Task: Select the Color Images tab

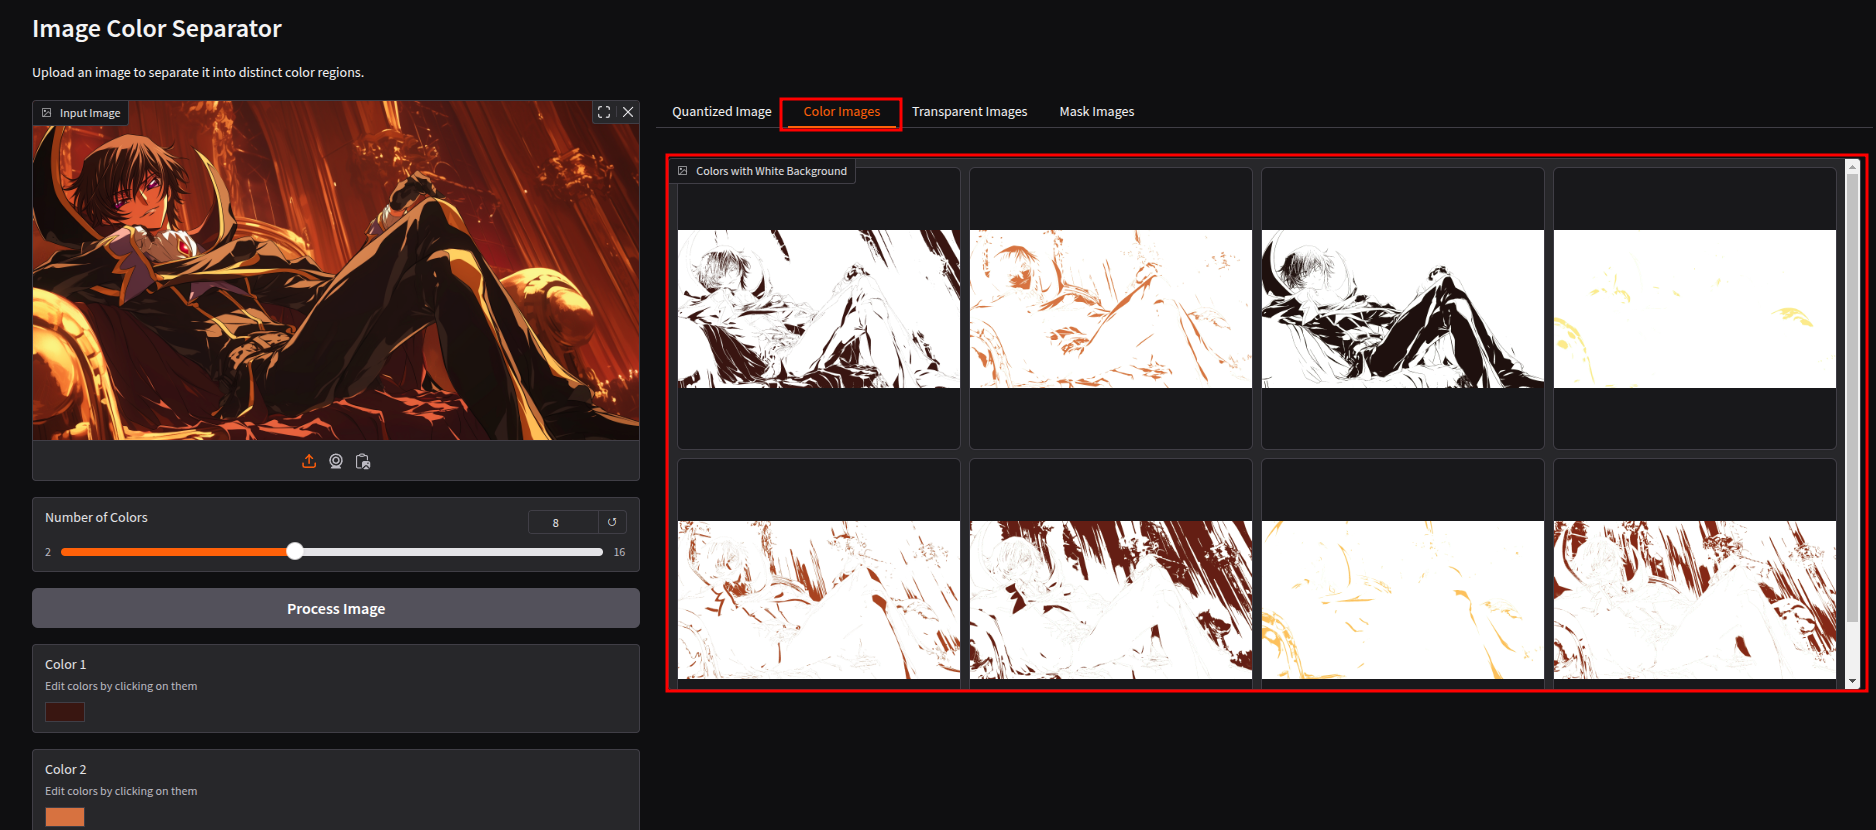Action: coord(841,112)
